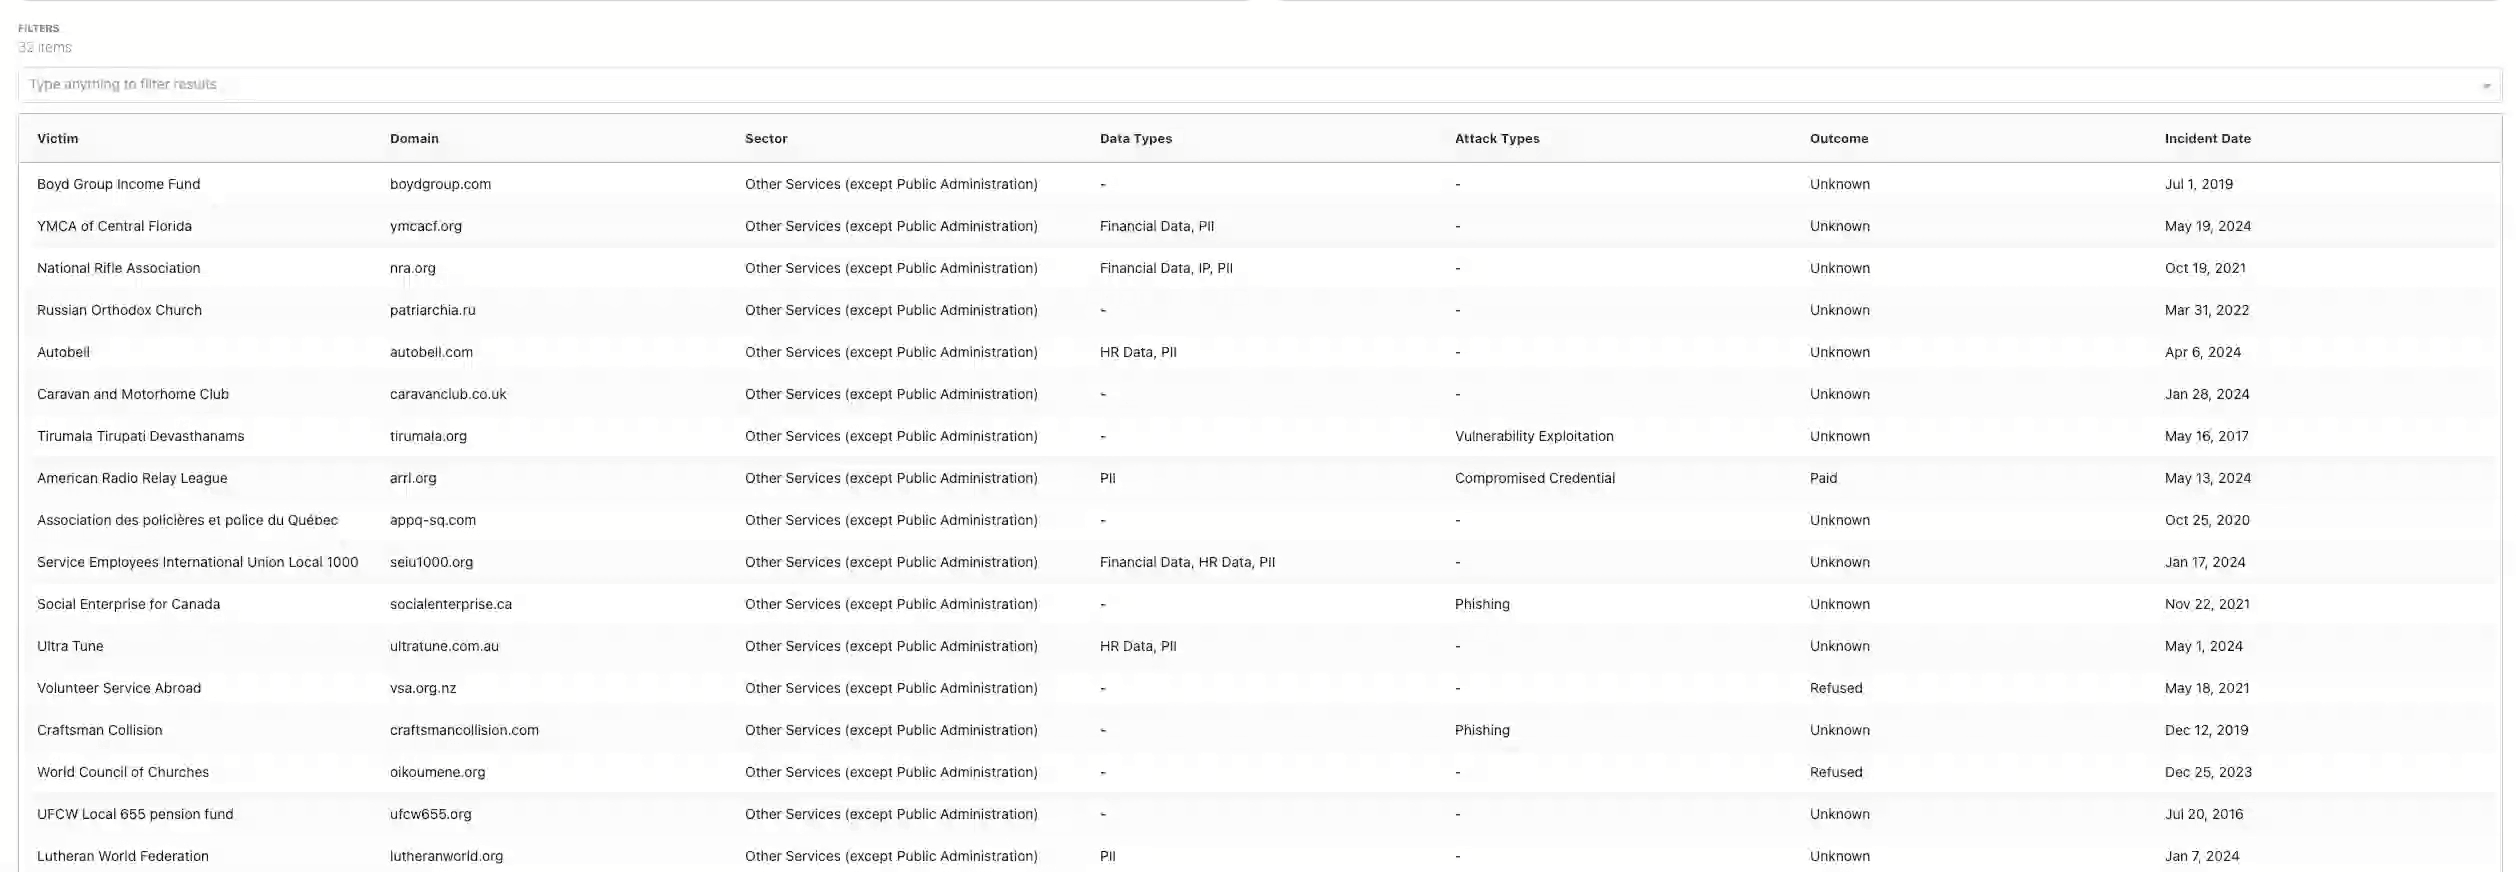Sort by the Data Types column header
The image size is (2516, 872).
click(x=1136, y=139)
